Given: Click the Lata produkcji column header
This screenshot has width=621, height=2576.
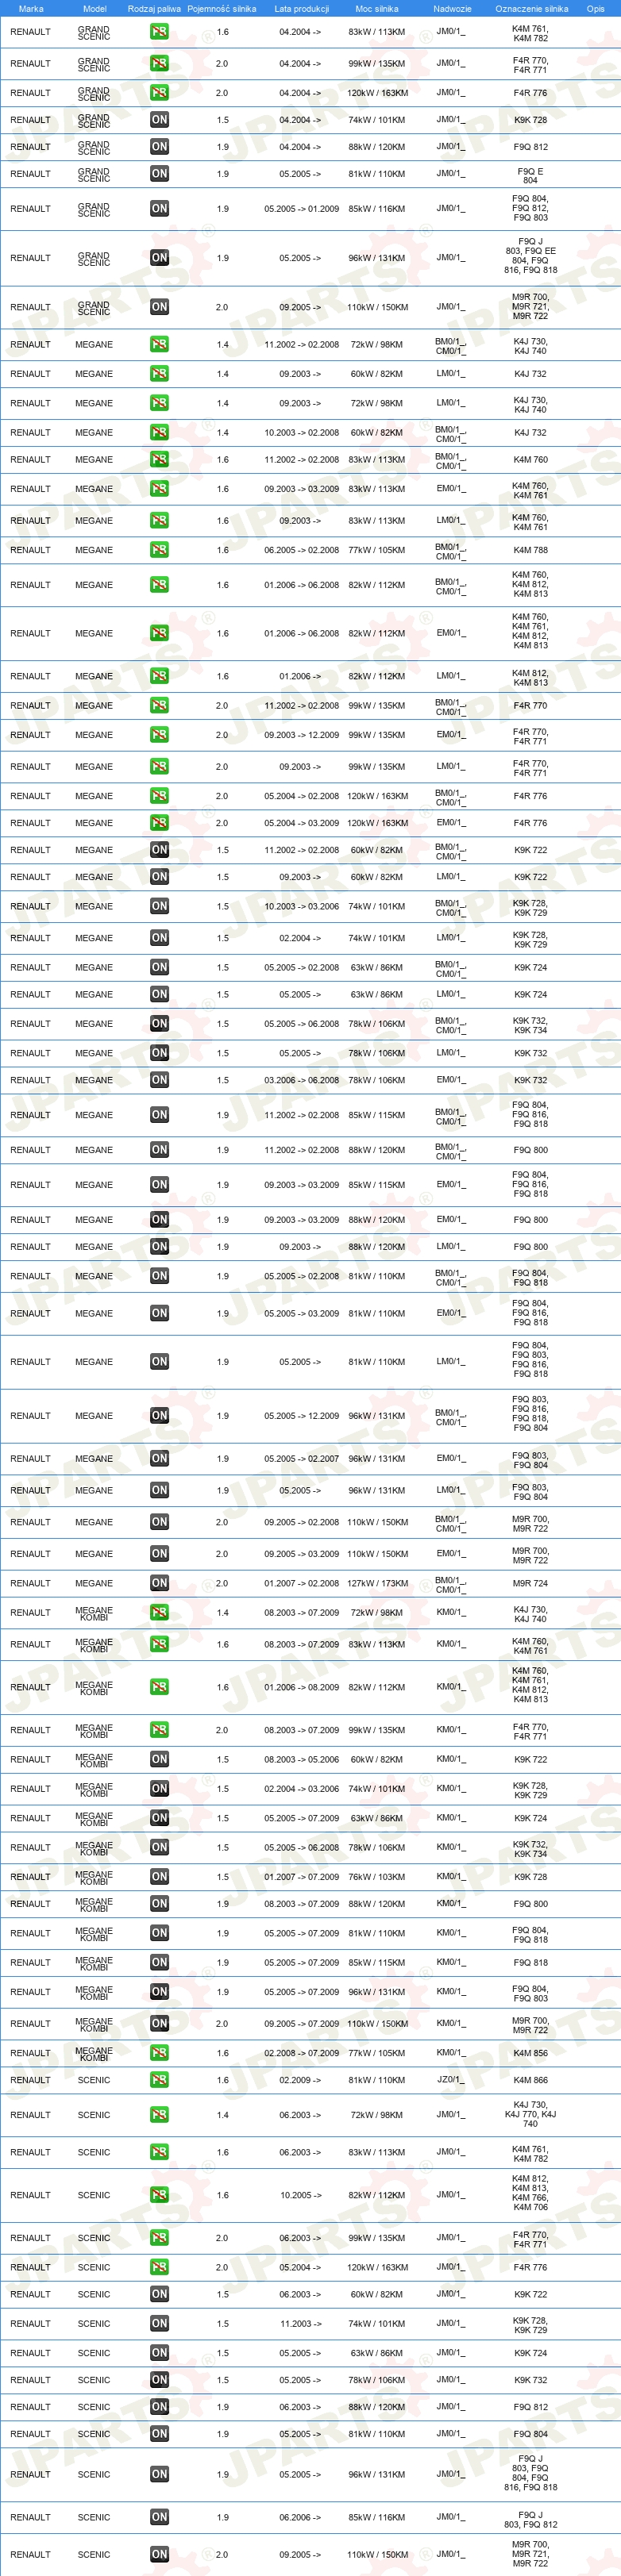Looking at the screenshot, I should click(x=301, y=9).
